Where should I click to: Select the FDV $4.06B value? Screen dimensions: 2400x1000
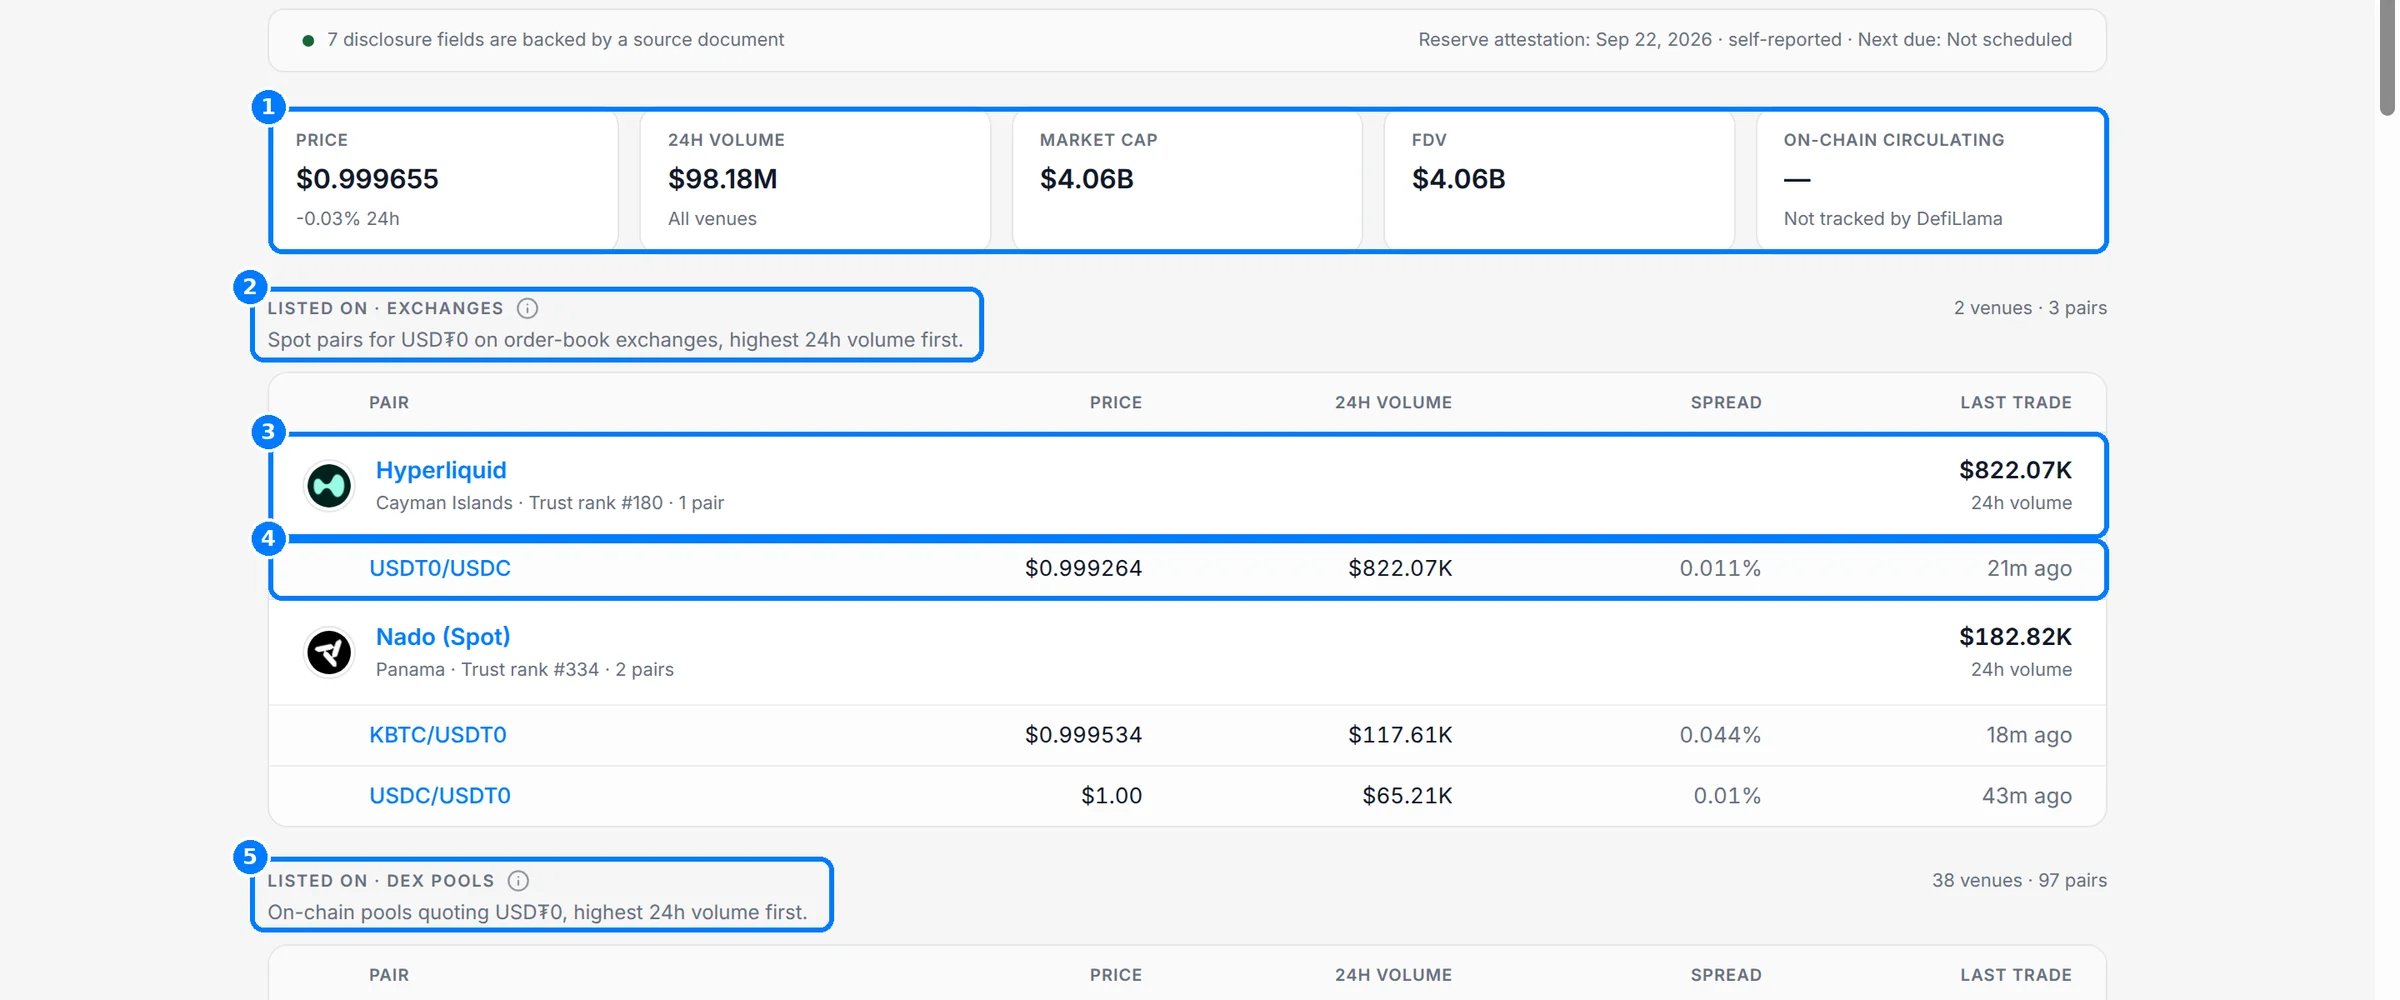(1458, 179)
